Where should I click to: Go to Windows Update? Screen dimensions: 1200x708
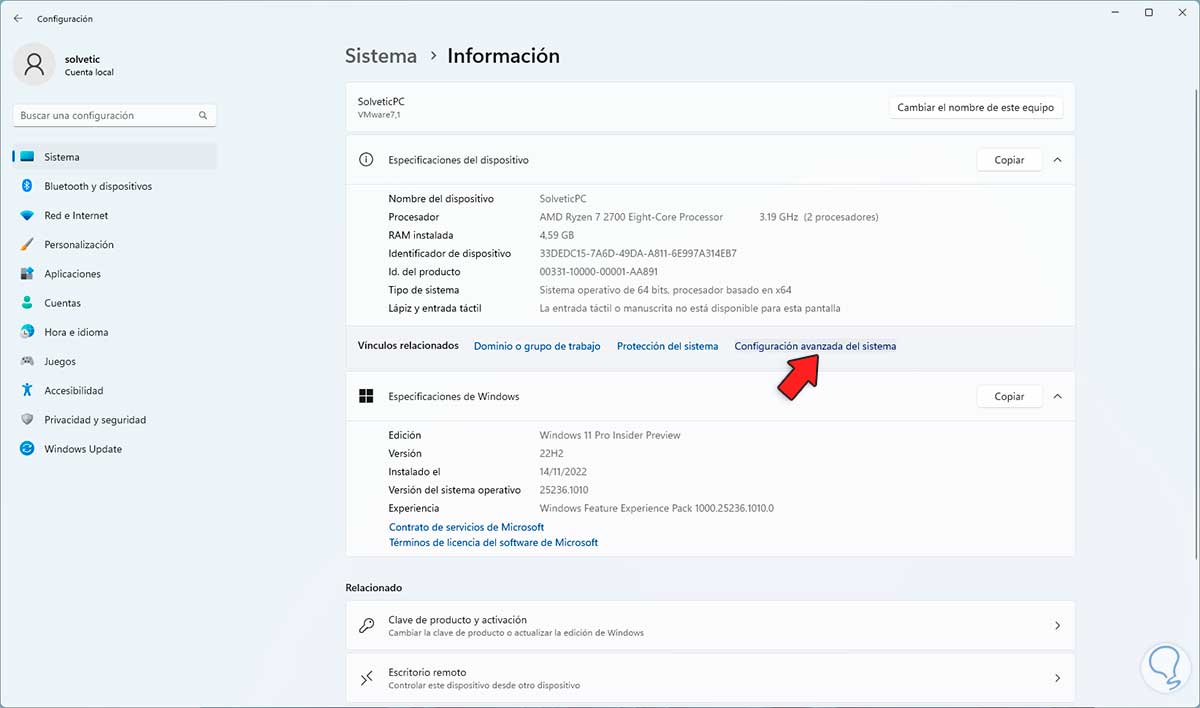(x=115, y=449)
